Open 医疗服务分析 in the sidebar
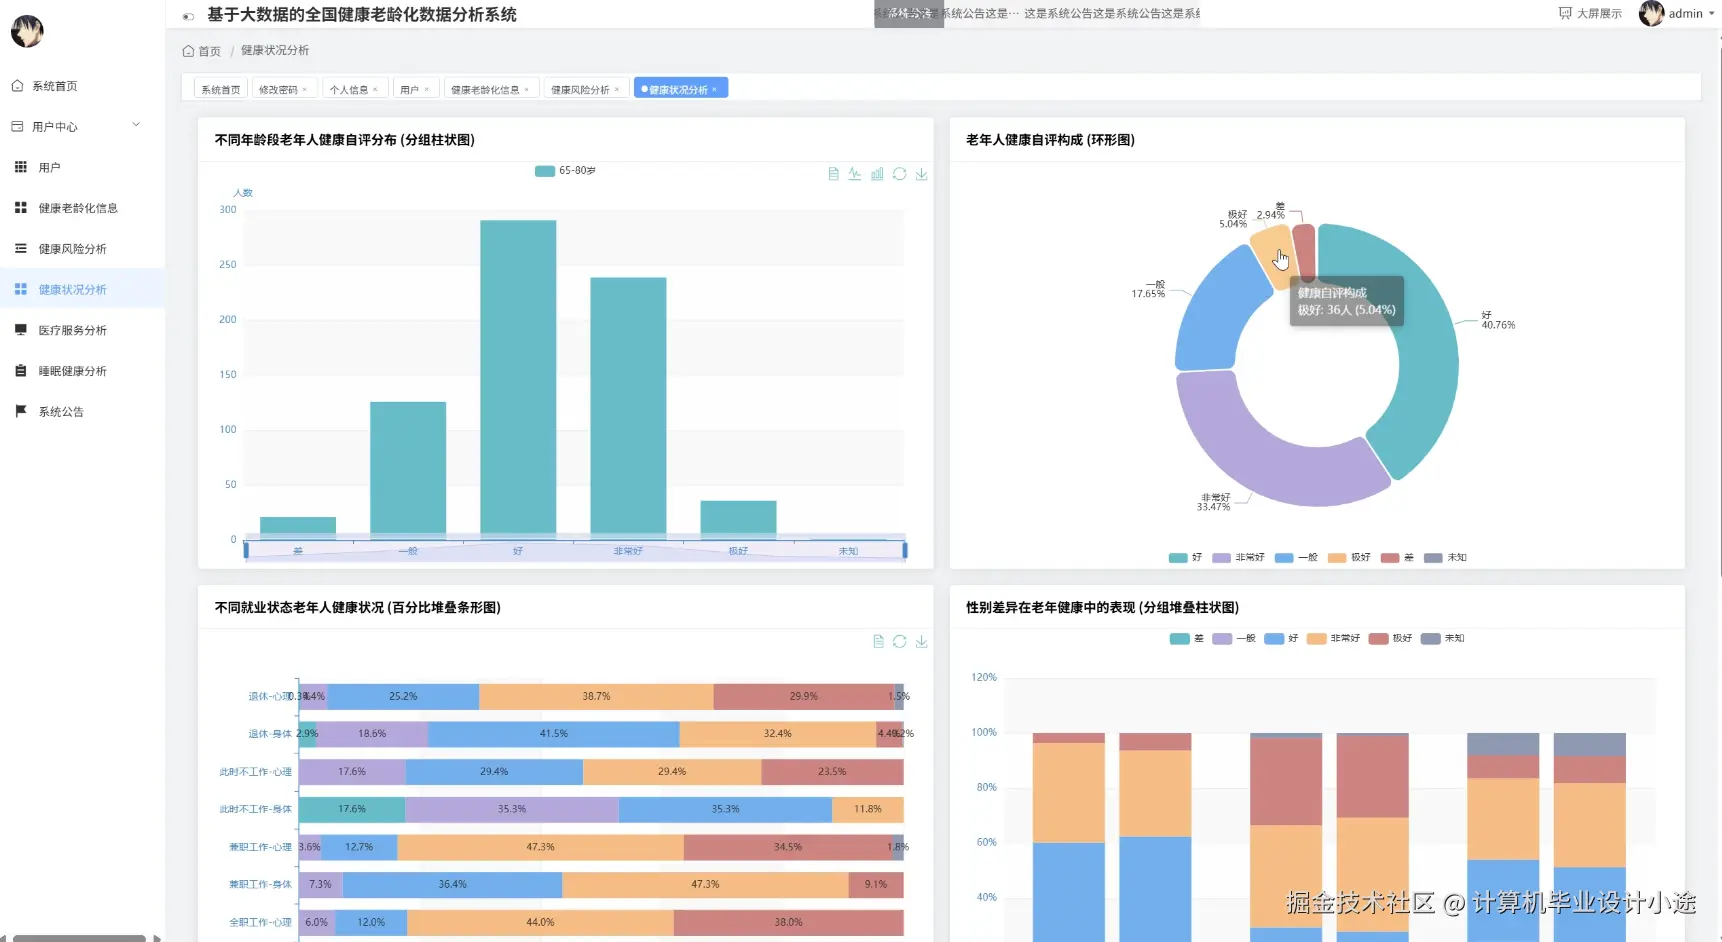 pos(72,330)
